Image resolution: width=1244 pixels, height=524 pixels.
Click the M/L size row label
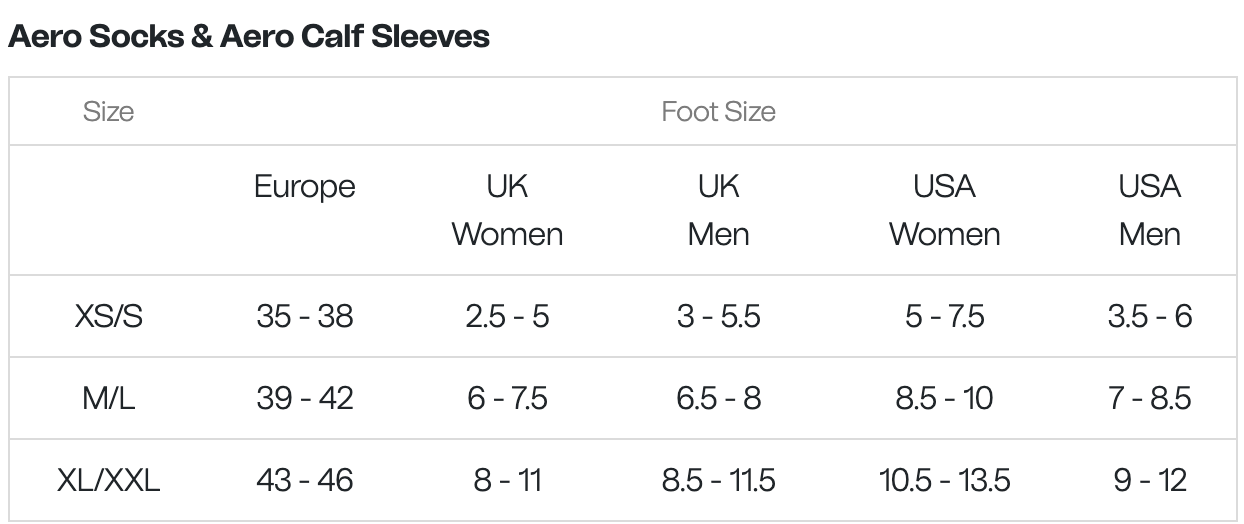click(108, 399)
